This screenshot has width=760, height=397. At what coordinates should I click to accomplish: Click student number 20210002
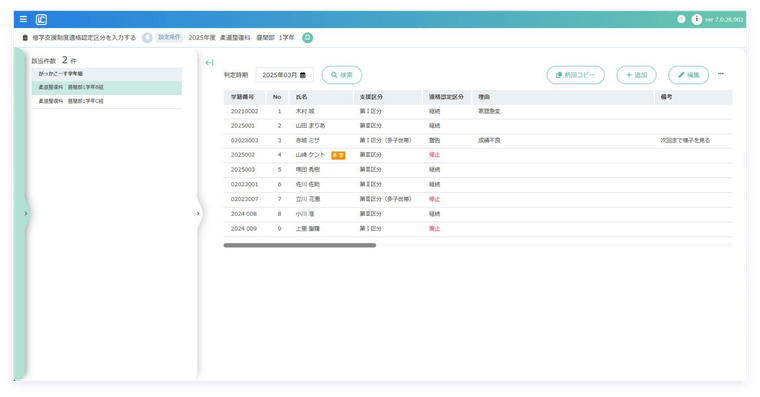244,111
